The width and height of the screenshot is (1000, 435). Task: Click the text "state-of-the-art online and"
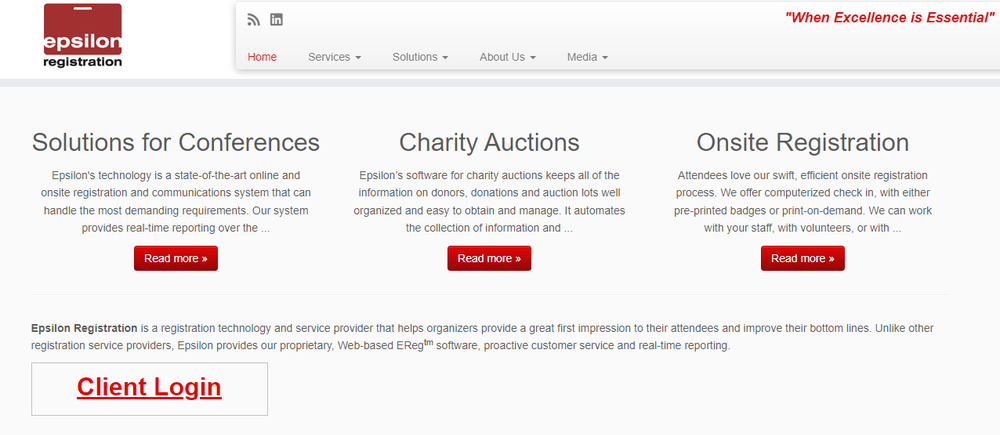tap(242, 175)
